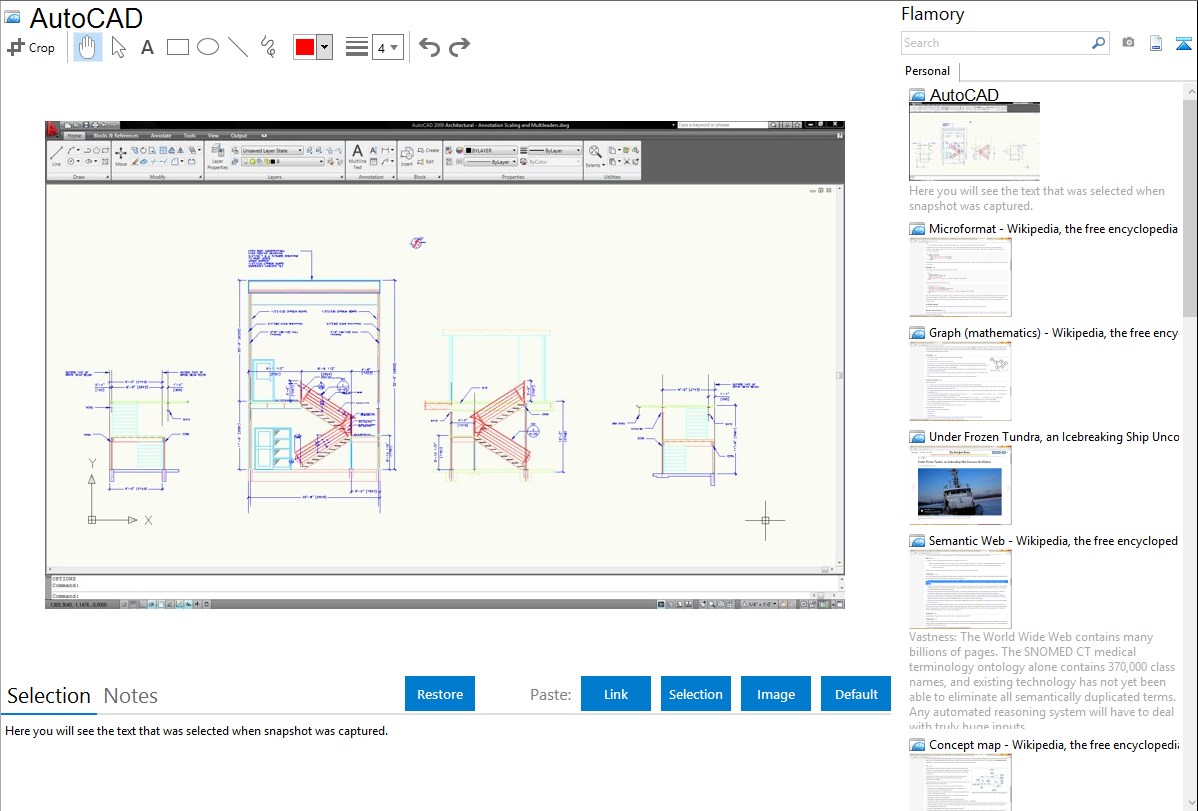Screen dimensions: 1198x811
Task: Open the Concept map snapshot title
Action: pos(1053,744)
